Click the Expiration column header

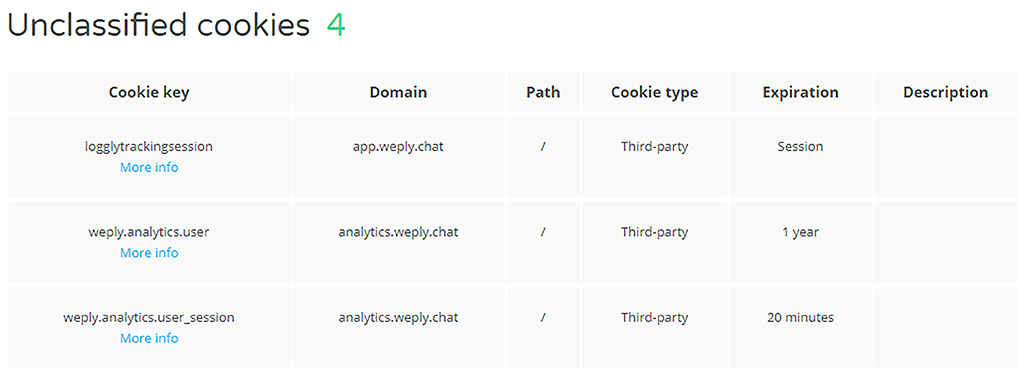coord(801,92)
